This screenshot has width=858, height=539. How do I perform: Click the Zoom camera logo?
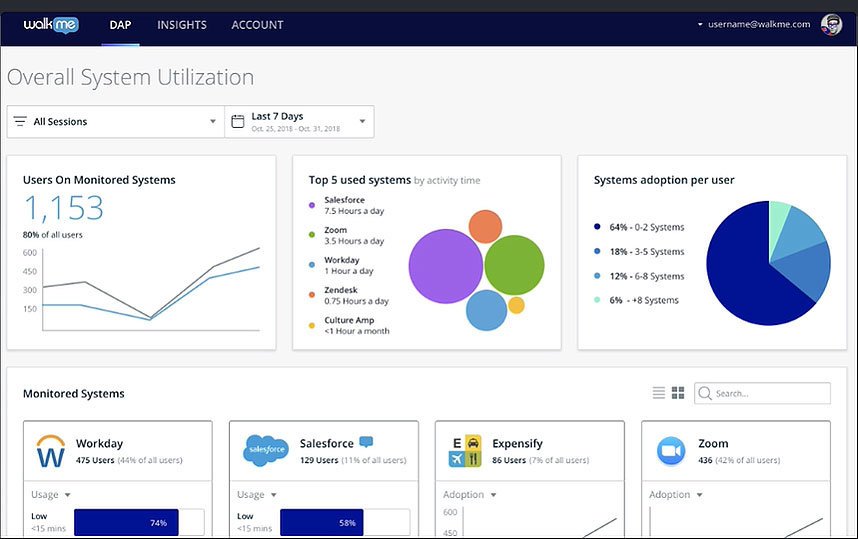pos(671,451)
